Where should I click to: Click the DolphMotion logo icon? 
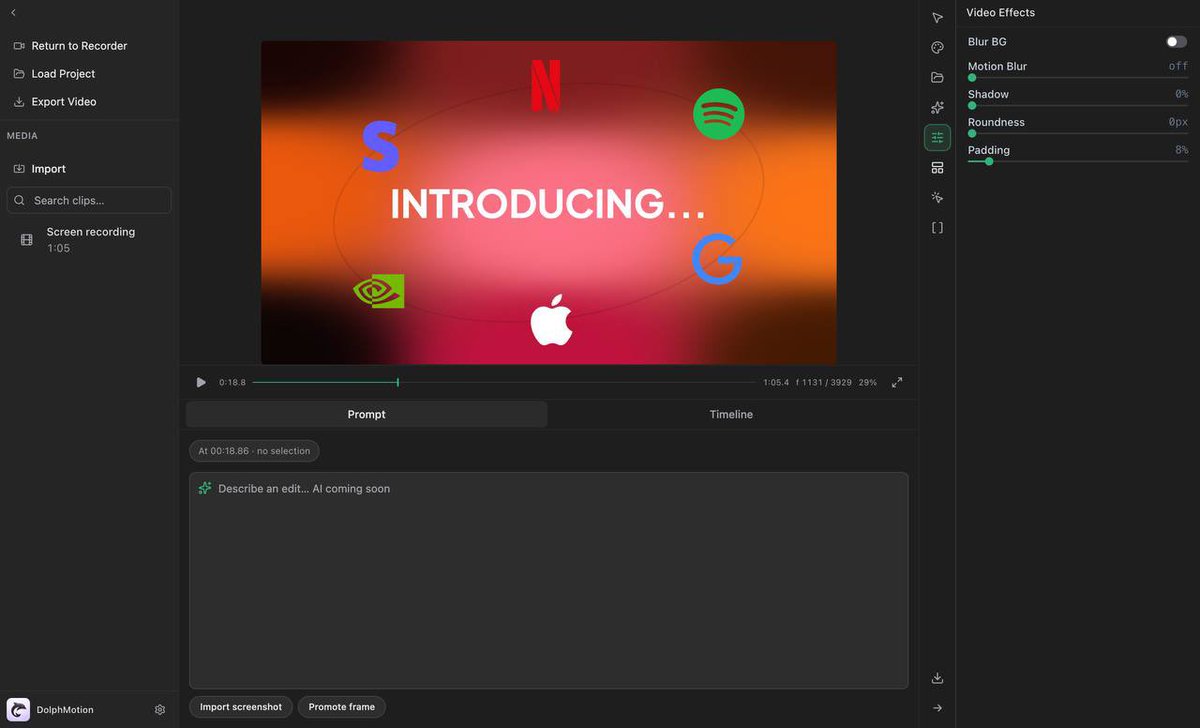pyautogui.click(x=18, y=710)
